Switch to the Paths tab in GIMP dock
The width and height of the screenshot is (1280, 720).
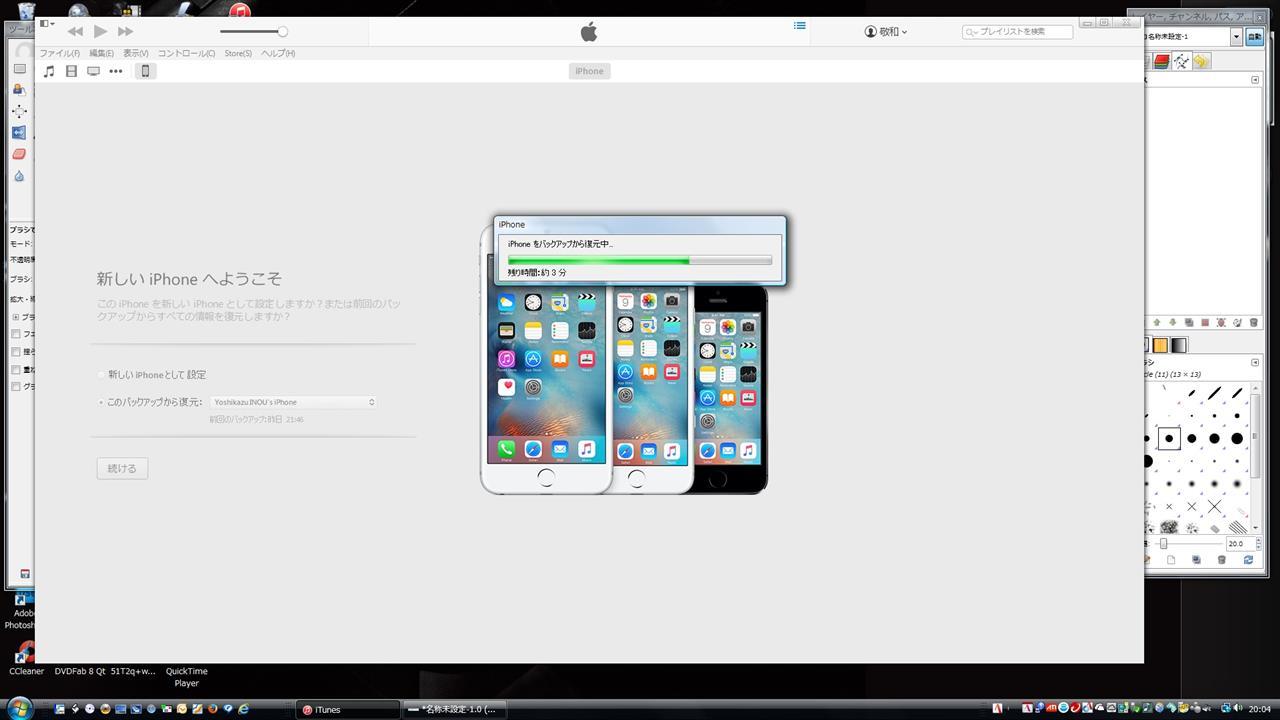pos(1181,61)
